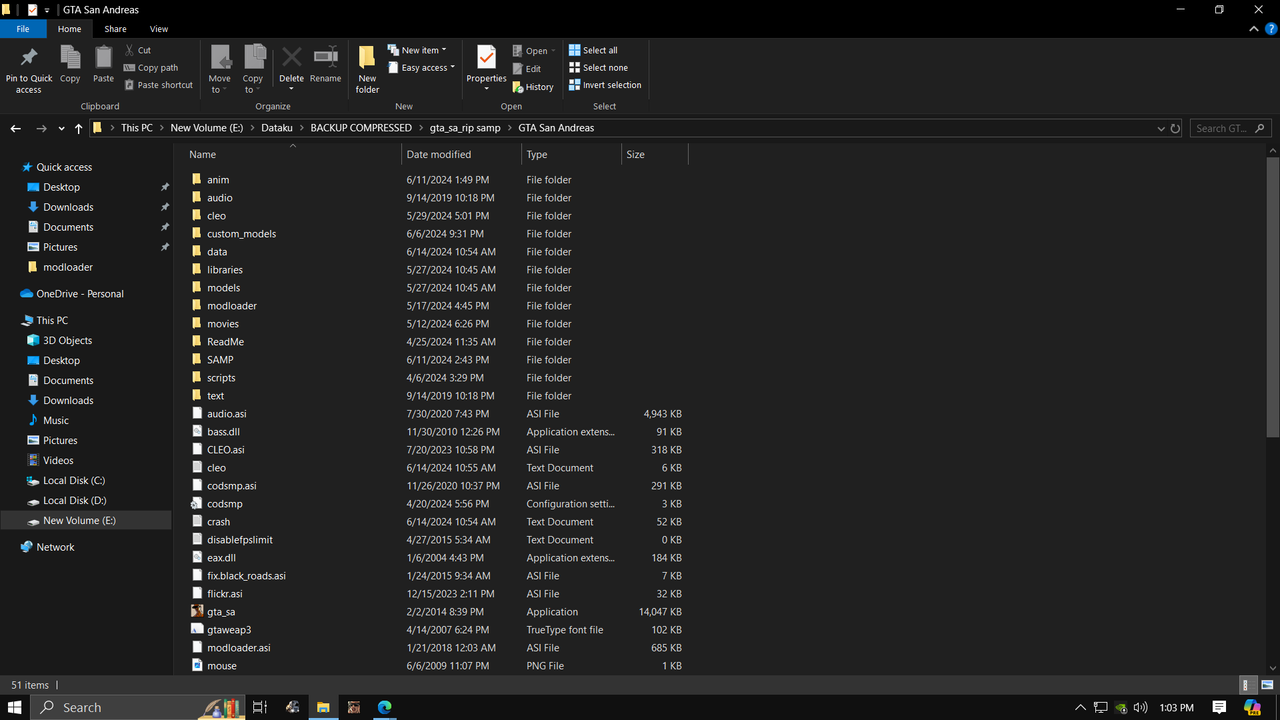Open Task View on taskbar
1280x720 pixels.
coord(259,707)
